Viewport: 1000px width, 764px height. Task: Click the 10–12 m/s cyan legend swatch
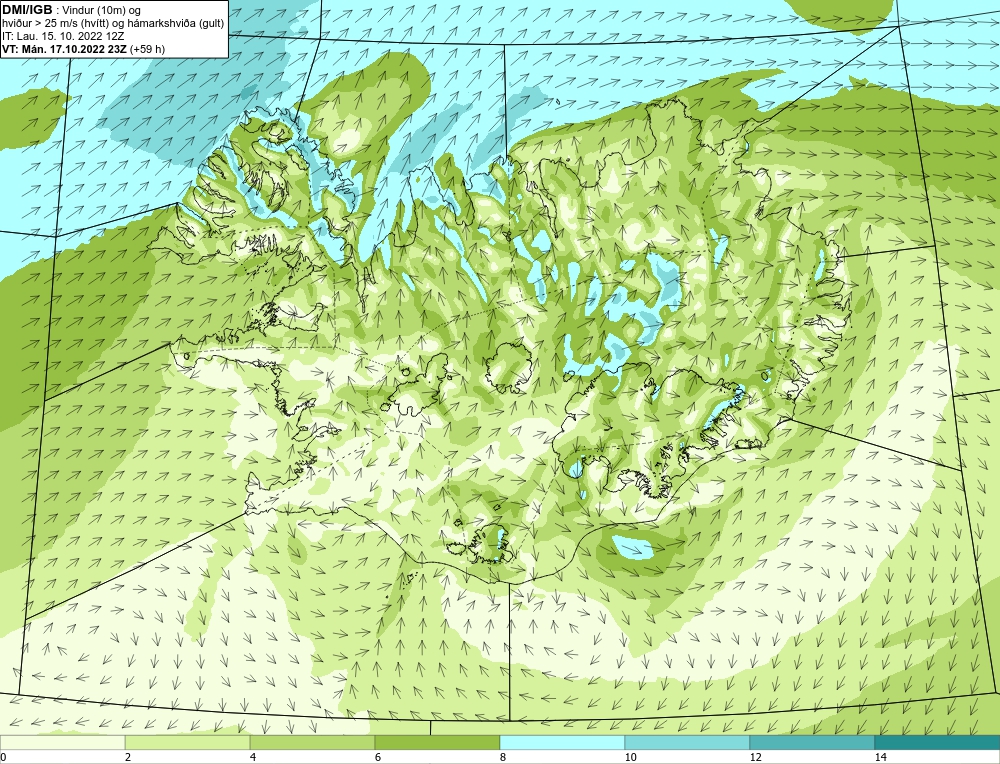(688, 742)
